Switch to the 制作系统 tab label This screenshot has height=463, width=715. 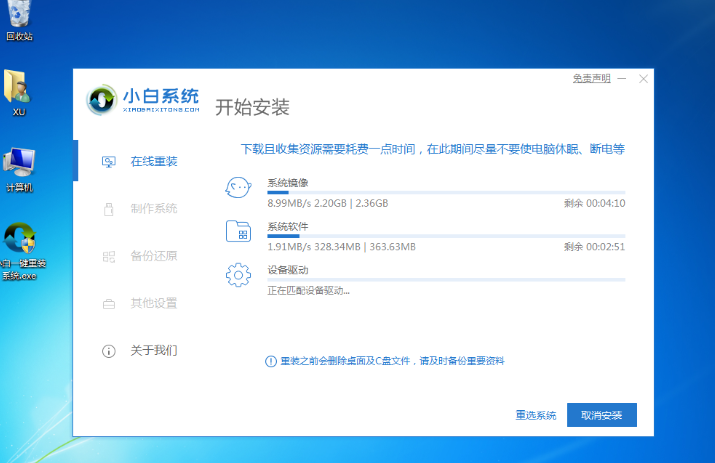pyautogui.click(x=153, y=208)
